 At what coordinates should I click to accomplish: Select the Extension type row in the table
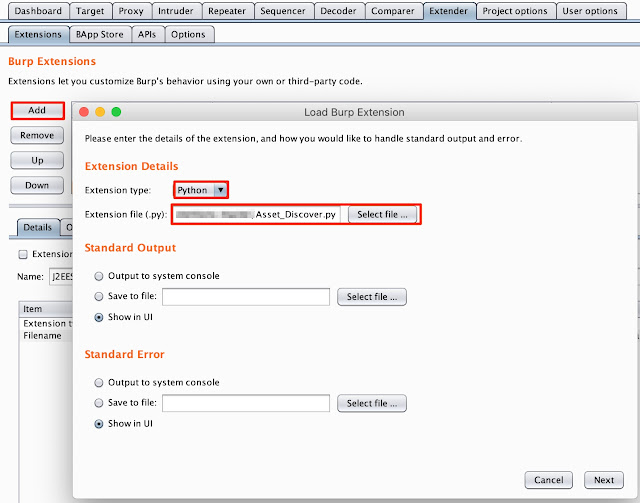[46, 323]
